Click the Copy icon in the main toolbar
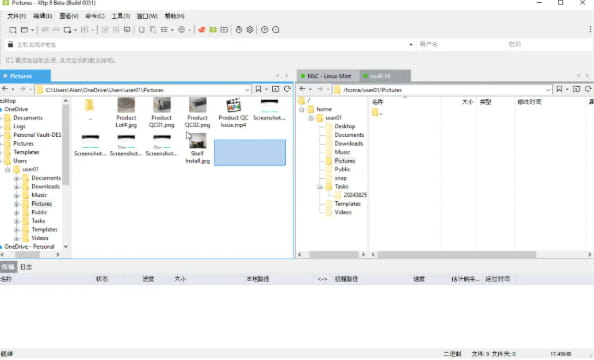594x360 pixels. click(141, 30)
